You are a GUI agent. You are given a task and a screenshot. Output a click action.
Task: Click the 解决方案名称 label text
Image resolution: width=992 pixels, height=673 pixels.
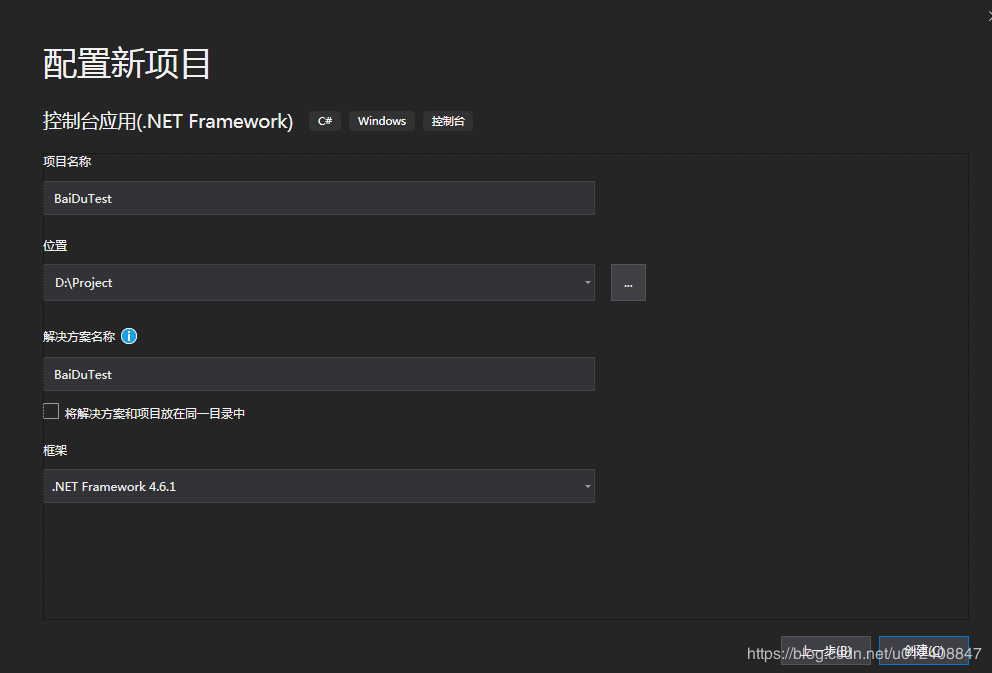[79, 337]
